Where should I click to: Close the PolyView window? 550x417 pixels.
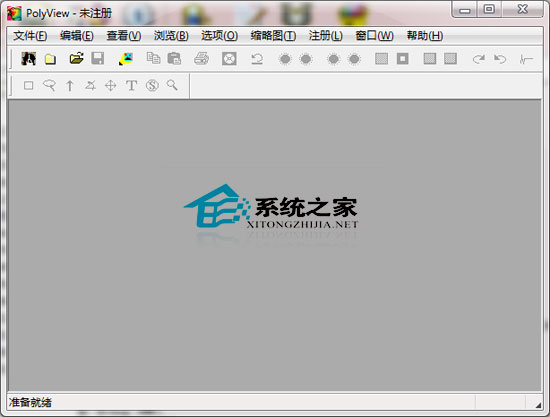[523, 9]
